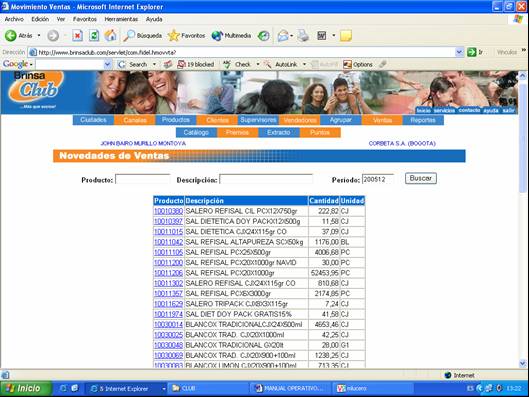Open the Herramientas menu
This screenshot has height=397, width=529.
click(121, 19)
